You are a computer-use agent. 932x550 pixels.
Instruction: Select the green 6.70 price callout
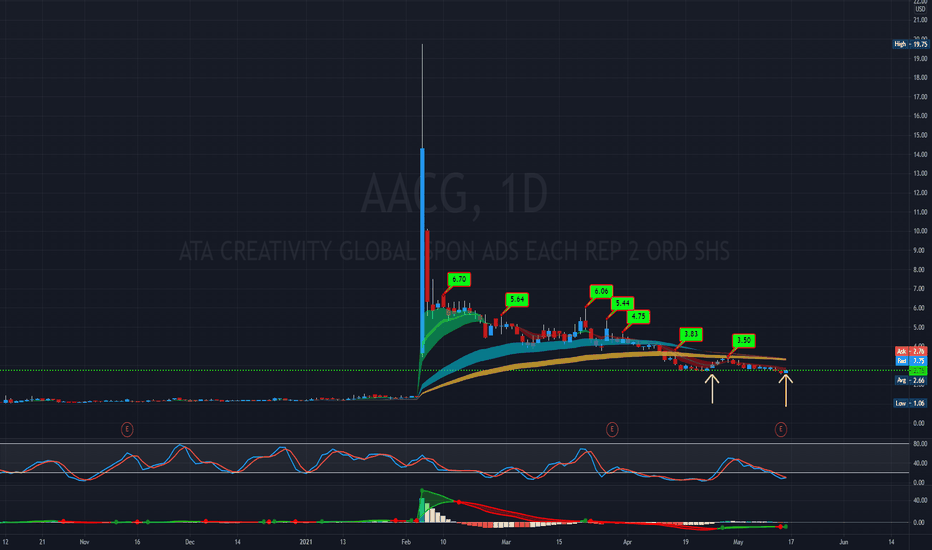pos(459,279)
